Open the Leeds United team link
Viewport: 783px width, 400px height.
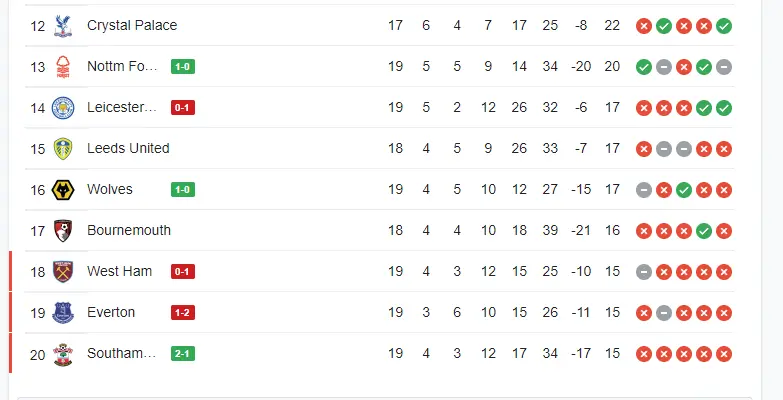pyautogui.click(x=128, y=148)
